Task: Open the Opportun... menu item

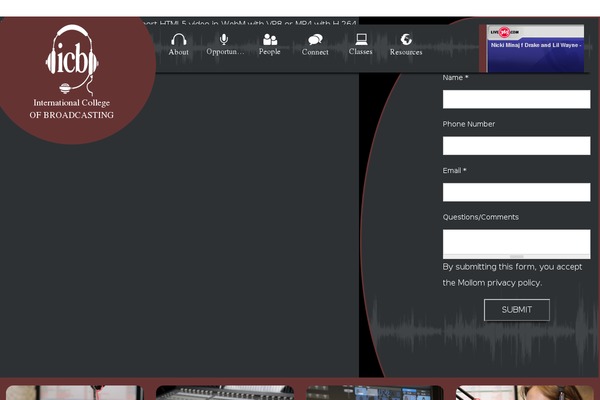Action: 225,52
